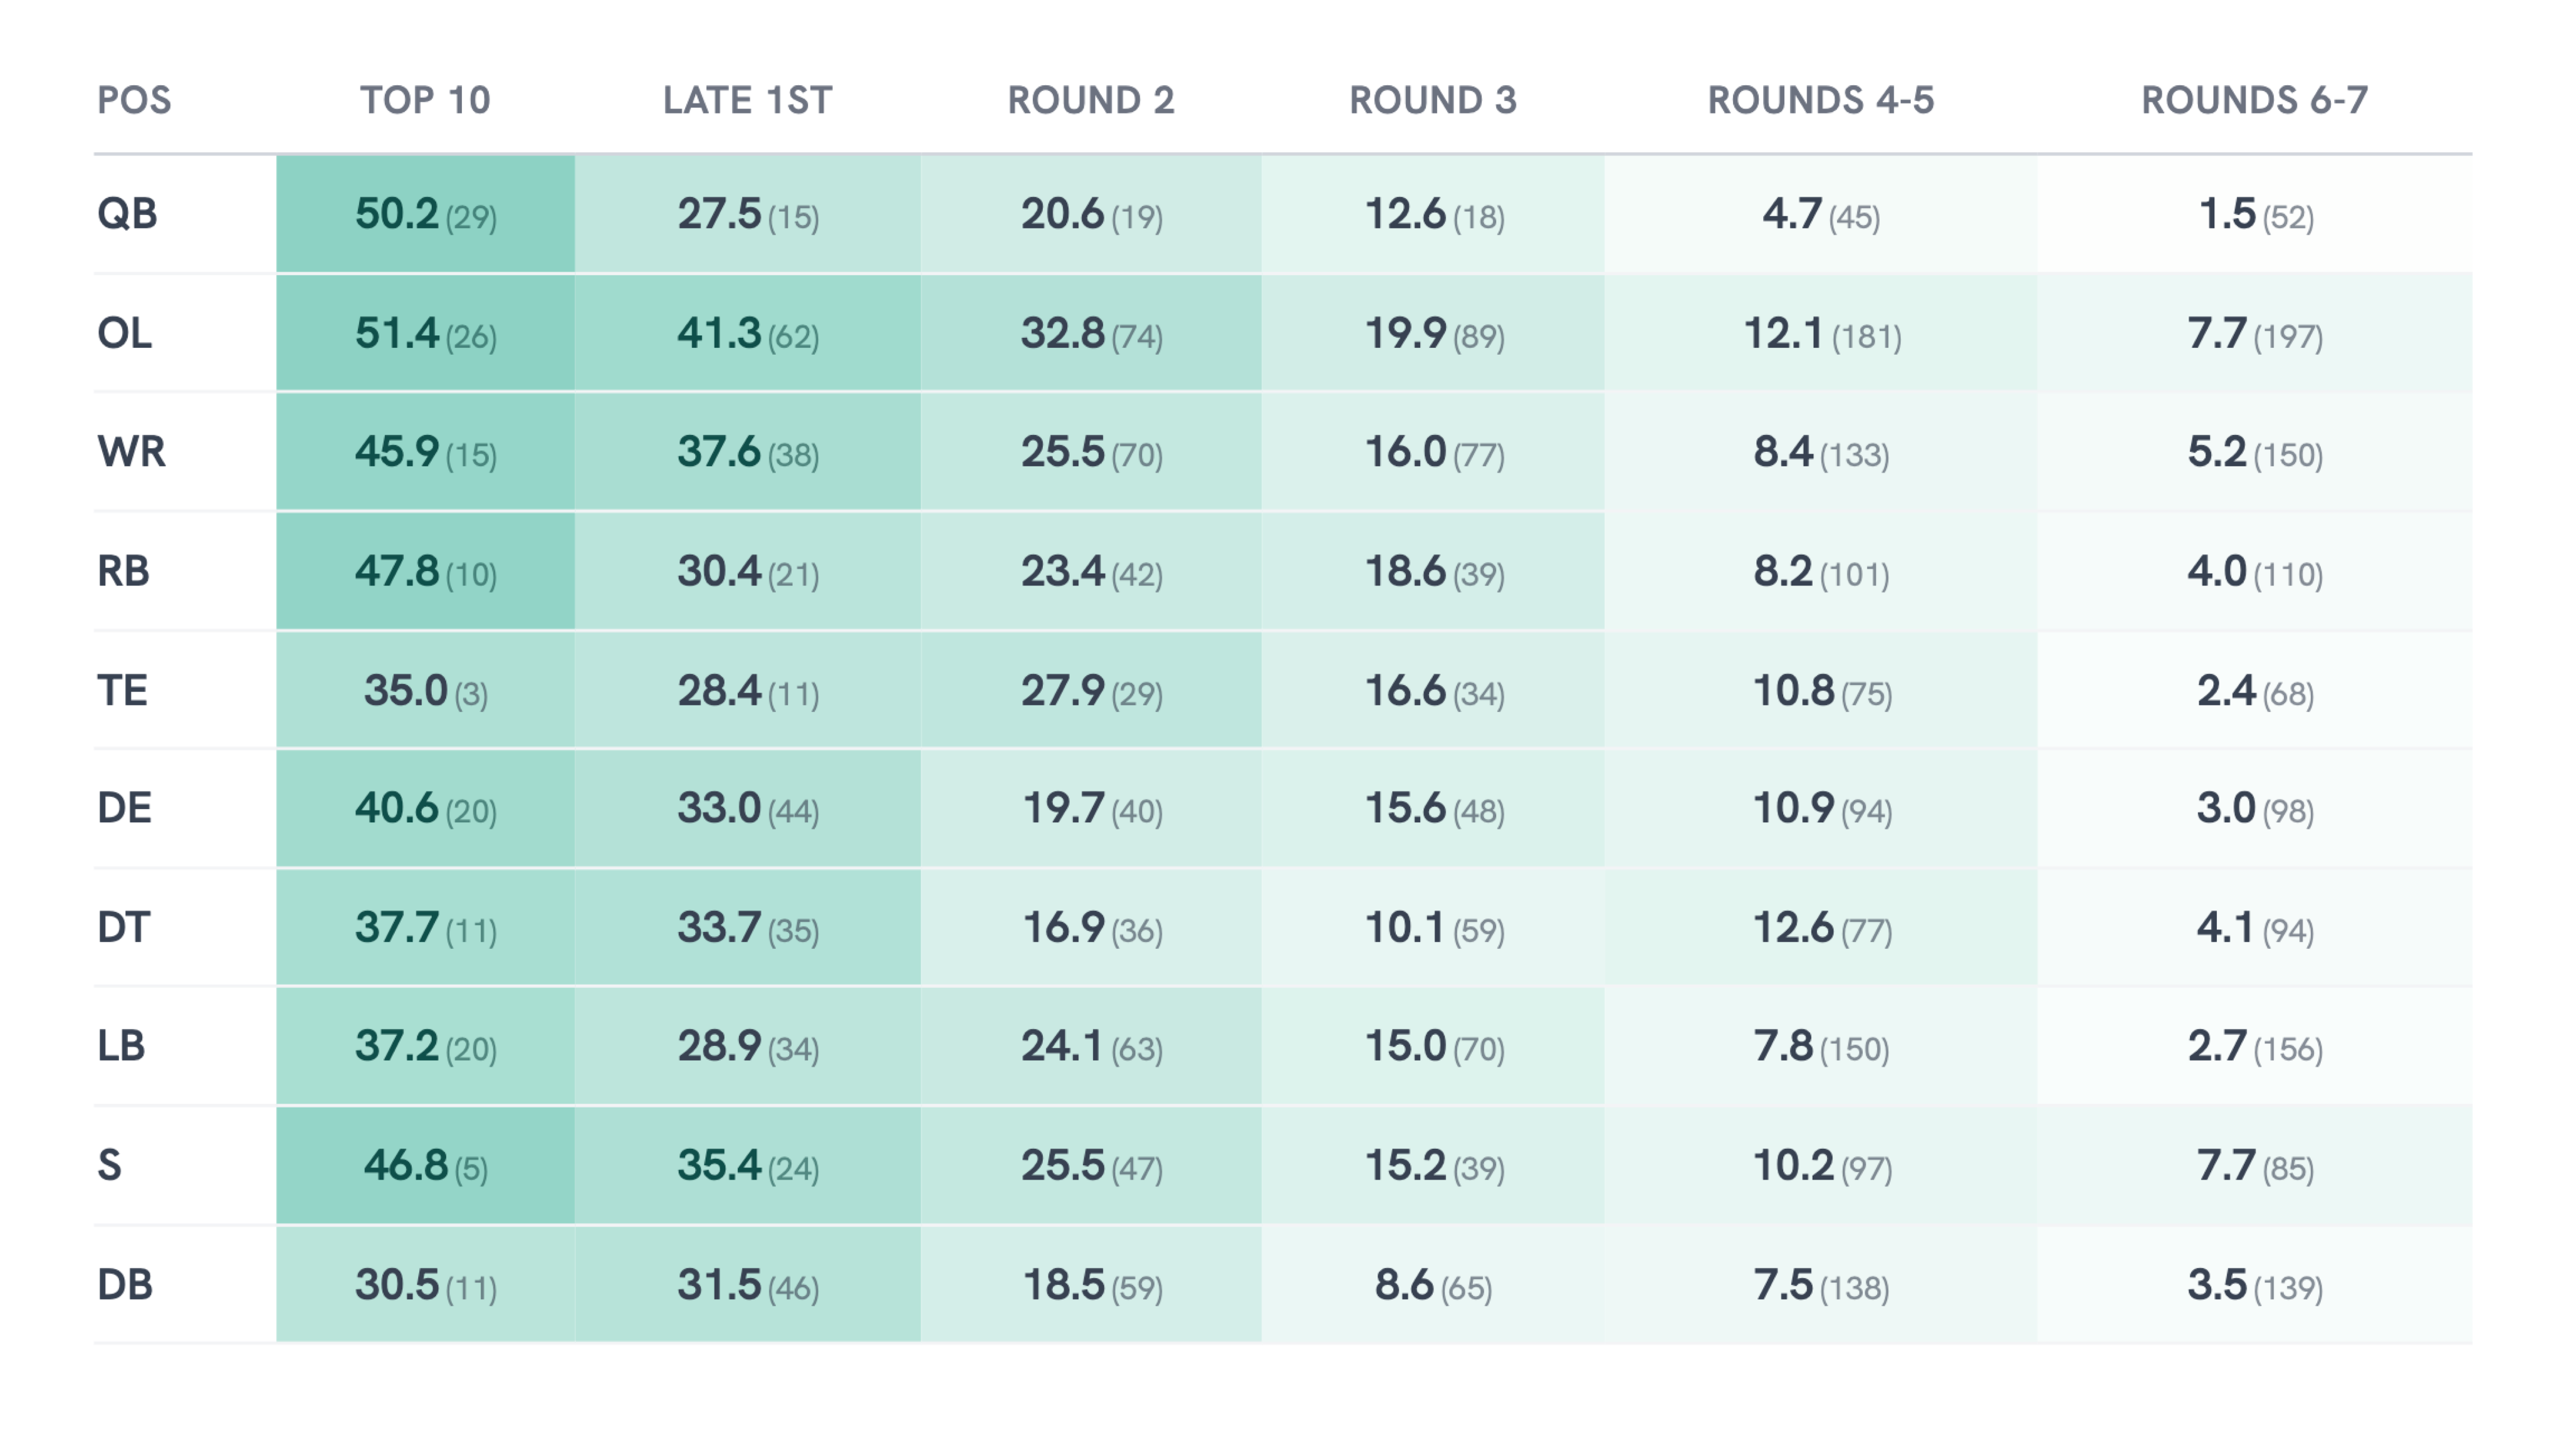
Task: Click the ROUNDS 4-5 column header
Action: point(1820,100)
